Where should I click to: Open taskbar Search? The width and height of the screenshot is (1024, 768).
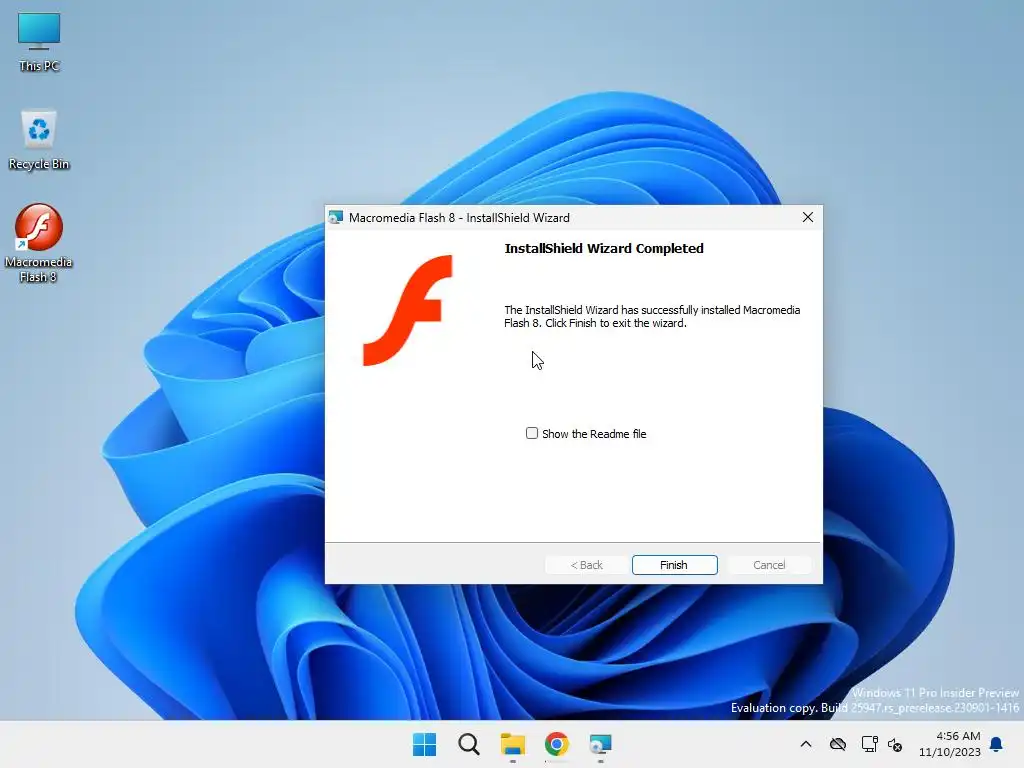(x=469, y=744)
